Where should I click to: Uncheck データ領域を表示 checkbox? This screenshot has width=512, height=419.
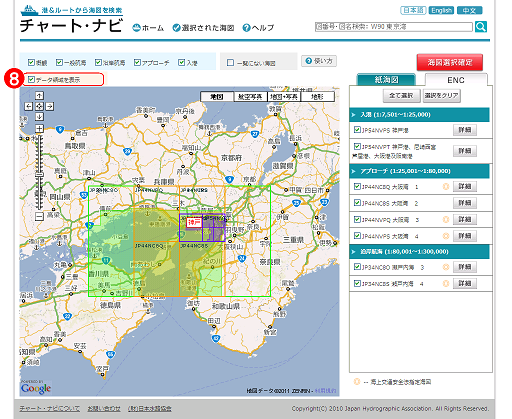click(x=31, y=79)
